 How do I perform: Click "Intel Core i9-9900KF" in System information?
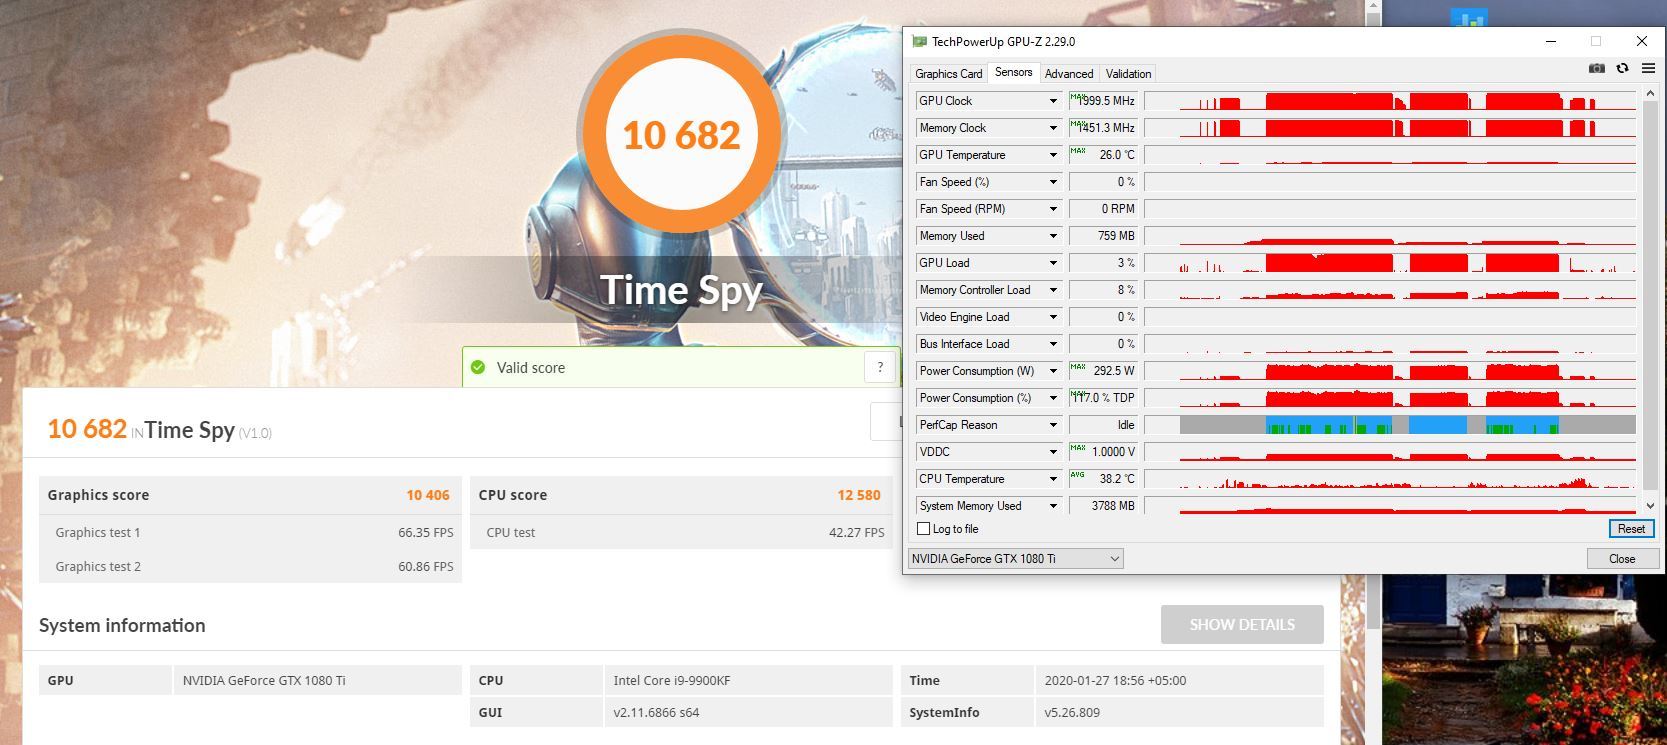(x=672, y=680)
